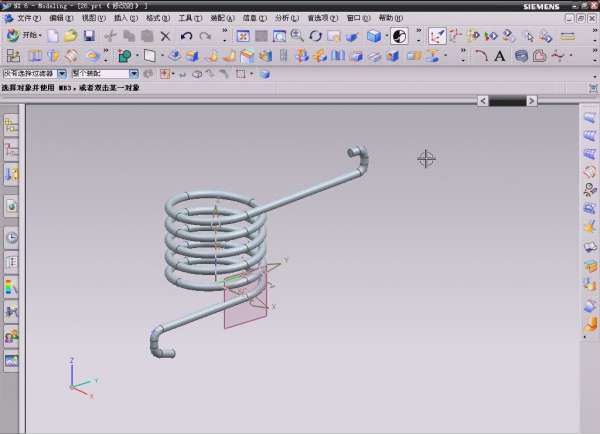The width and height of the screenshot is (600, 434).
Task: Click the Save floppy disk icon
Action: point(89,36)
